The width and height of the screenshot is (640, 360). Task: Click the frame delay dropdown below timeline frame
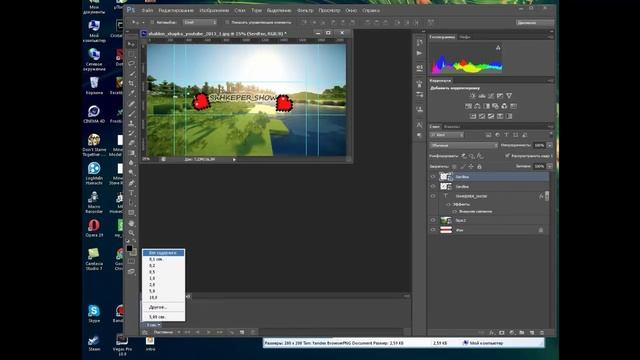coord(153,325)
